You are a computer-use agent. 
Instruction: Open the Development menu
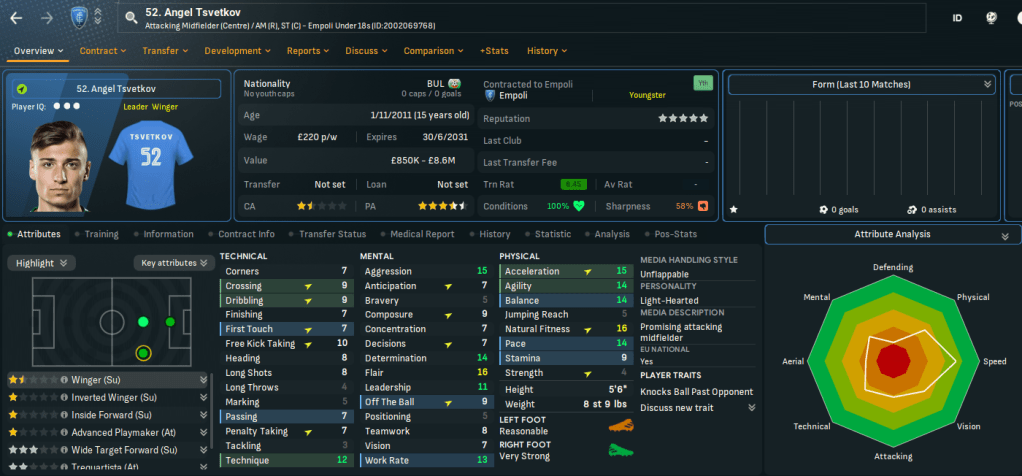click(238, 50)
